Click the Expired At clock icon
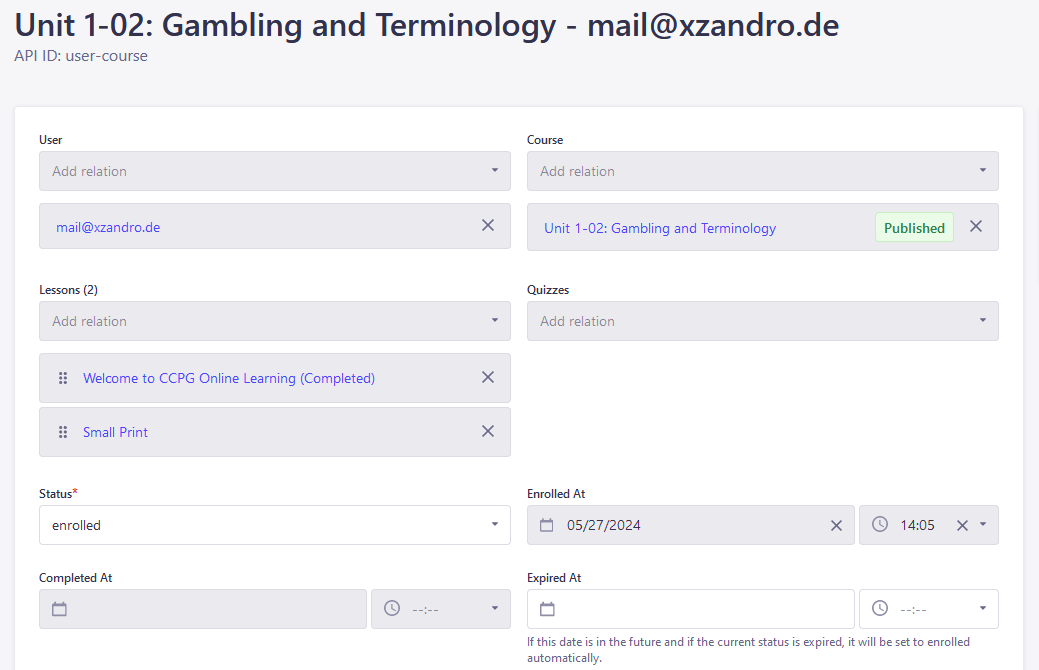 (880, 609)
